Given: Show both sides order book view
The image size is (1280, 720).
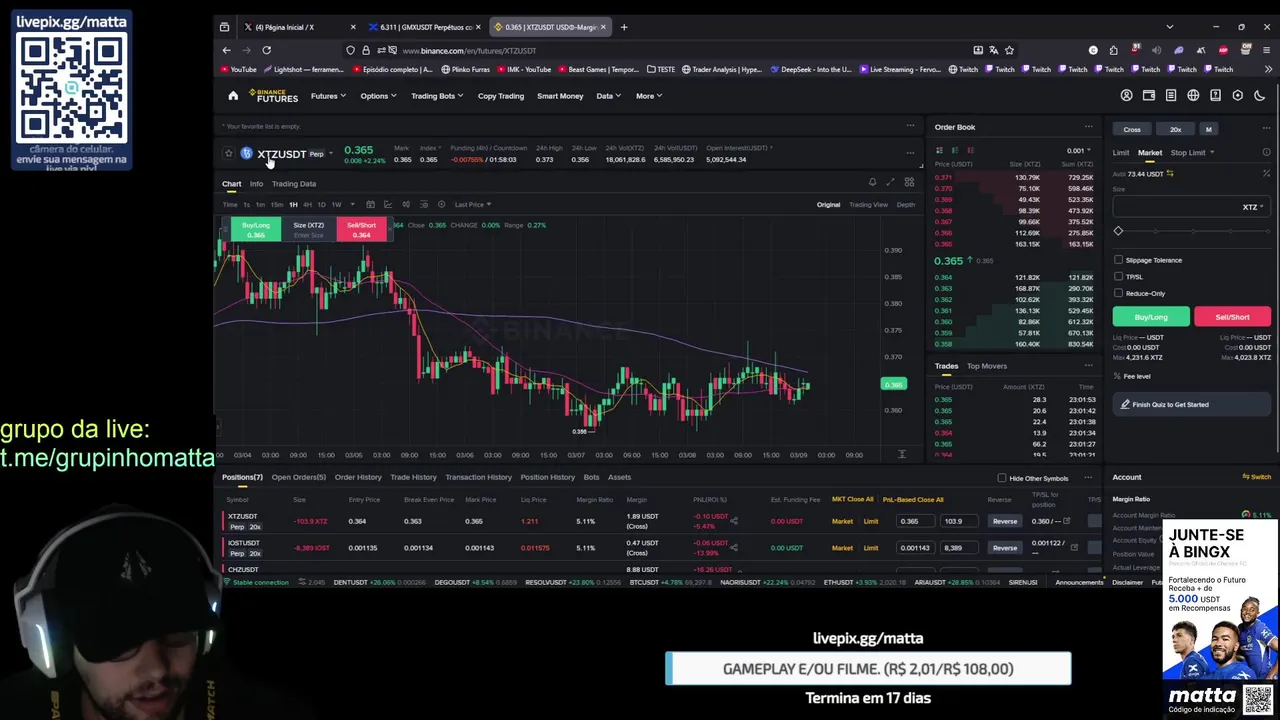Looking at the screenshot, I should point(939,150).
